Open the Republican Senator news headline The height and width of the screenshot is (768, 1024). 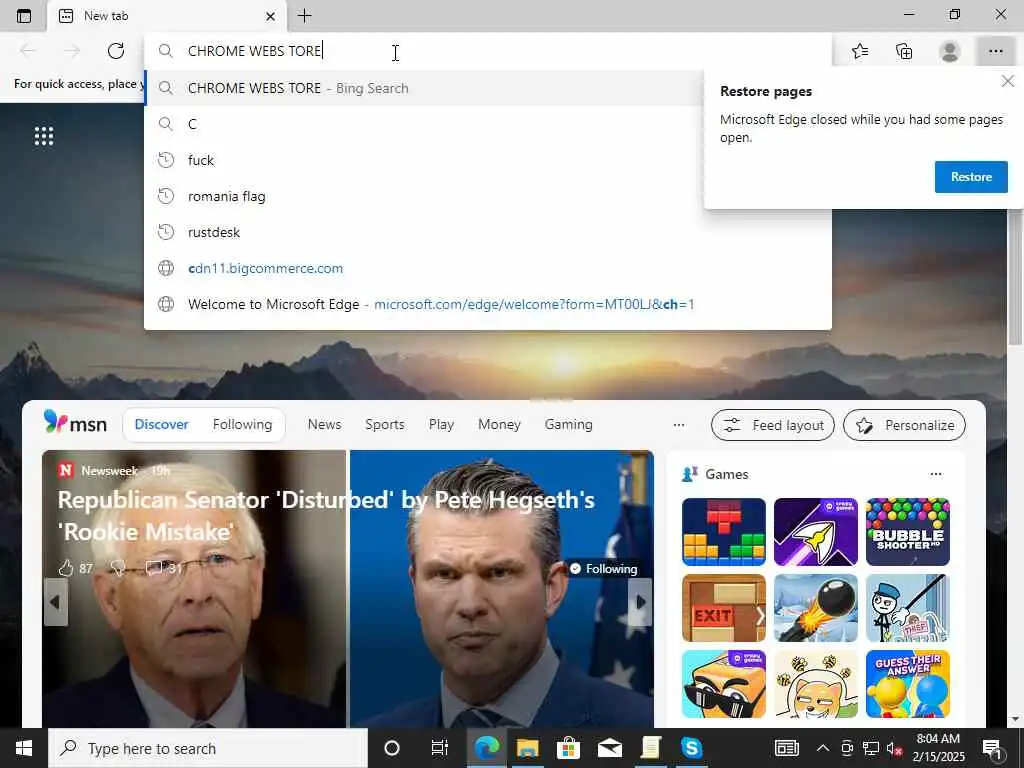326,516
